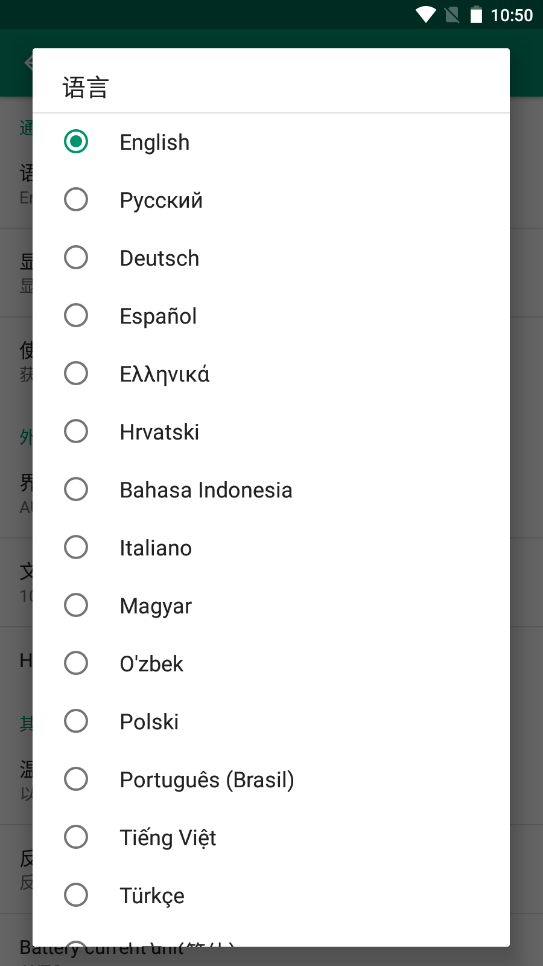
Task: Tap the Wi-Fi status bar icon
Action: tap(426, 15)
